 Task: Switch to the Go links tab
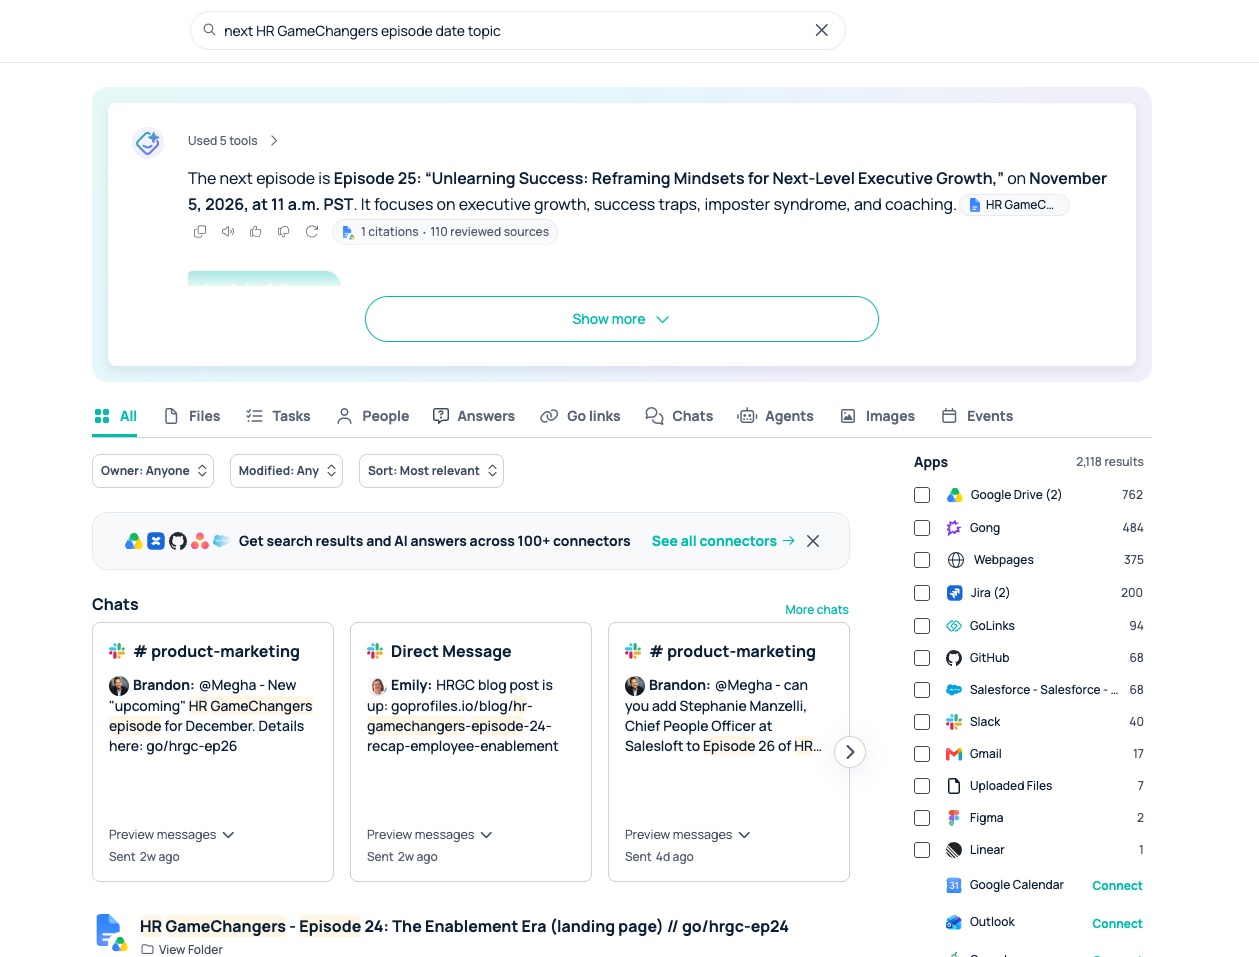click(580, 416)
